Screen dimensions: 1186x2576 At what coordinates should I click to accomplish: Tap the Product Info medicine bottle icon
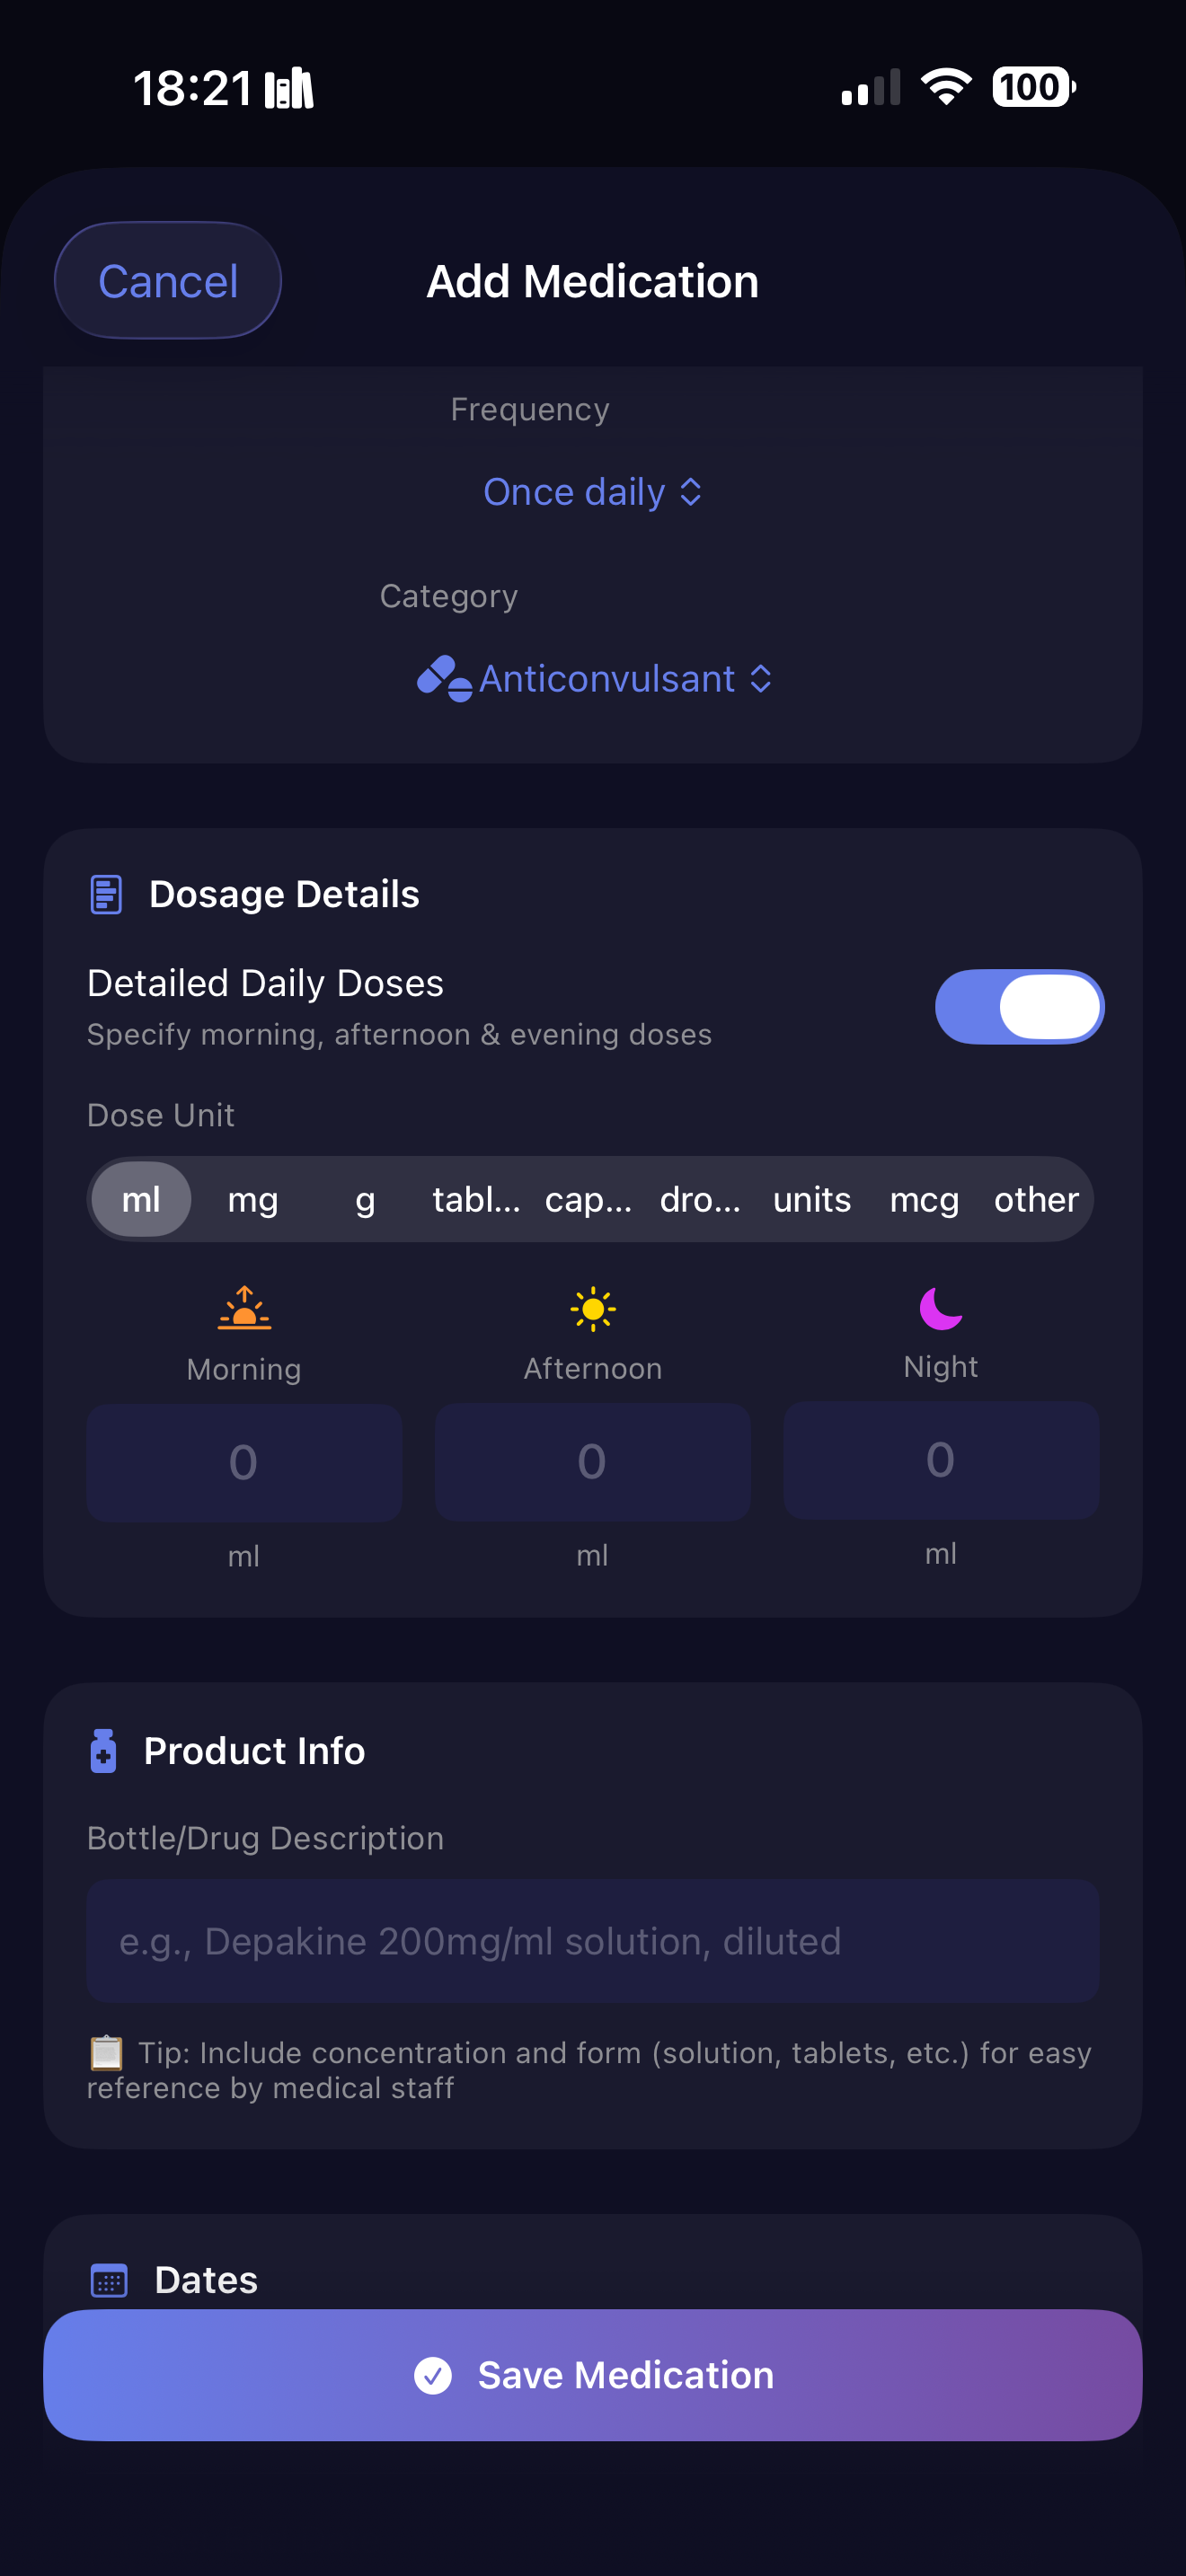click(103, 1751)
